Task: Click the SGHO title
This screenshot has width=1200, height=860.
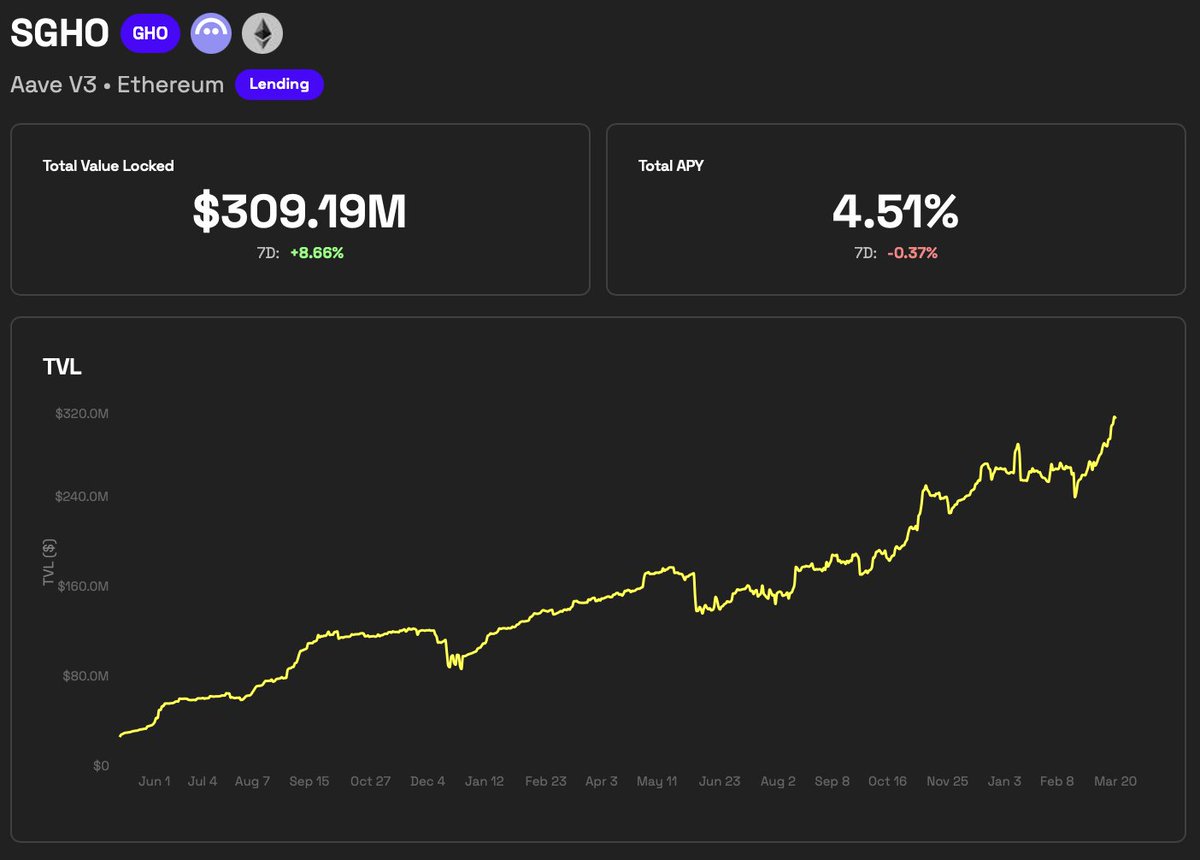Action: pos(59,33)
